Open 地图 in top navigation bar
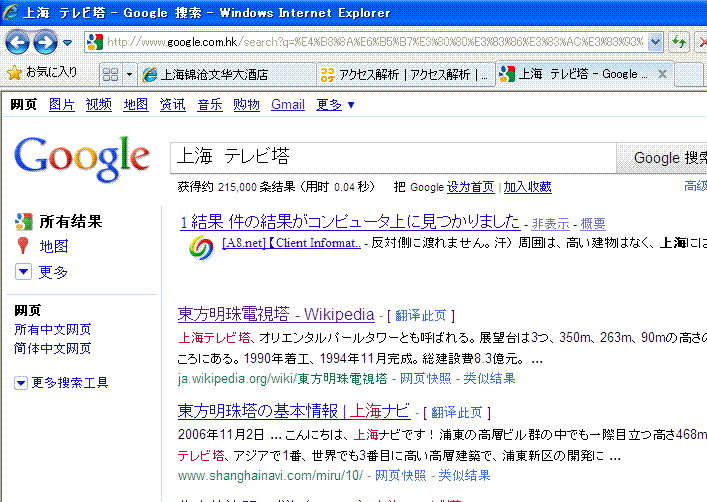This screenshot has height=502, width=707. (x=136, y=105)
